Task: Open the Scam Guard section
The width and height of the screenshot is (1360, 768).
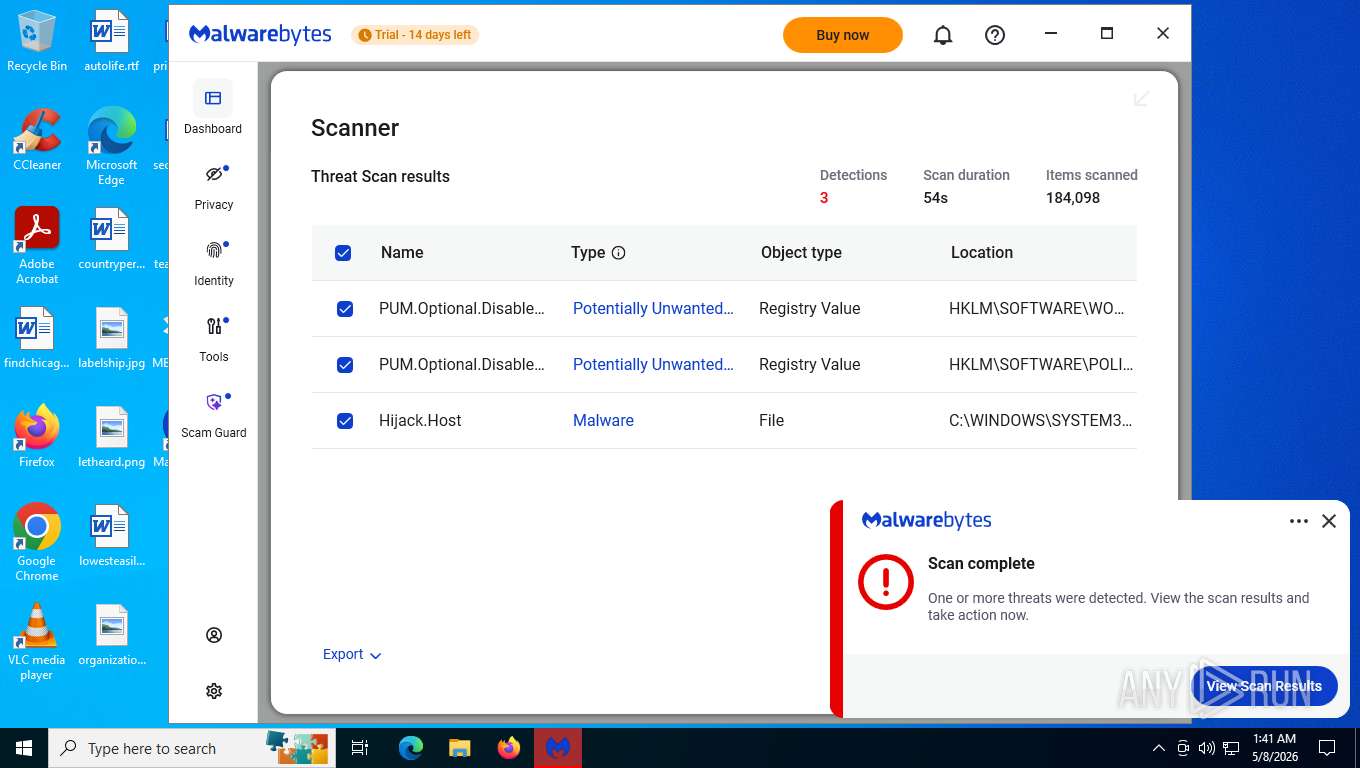Action: [214, 414]
